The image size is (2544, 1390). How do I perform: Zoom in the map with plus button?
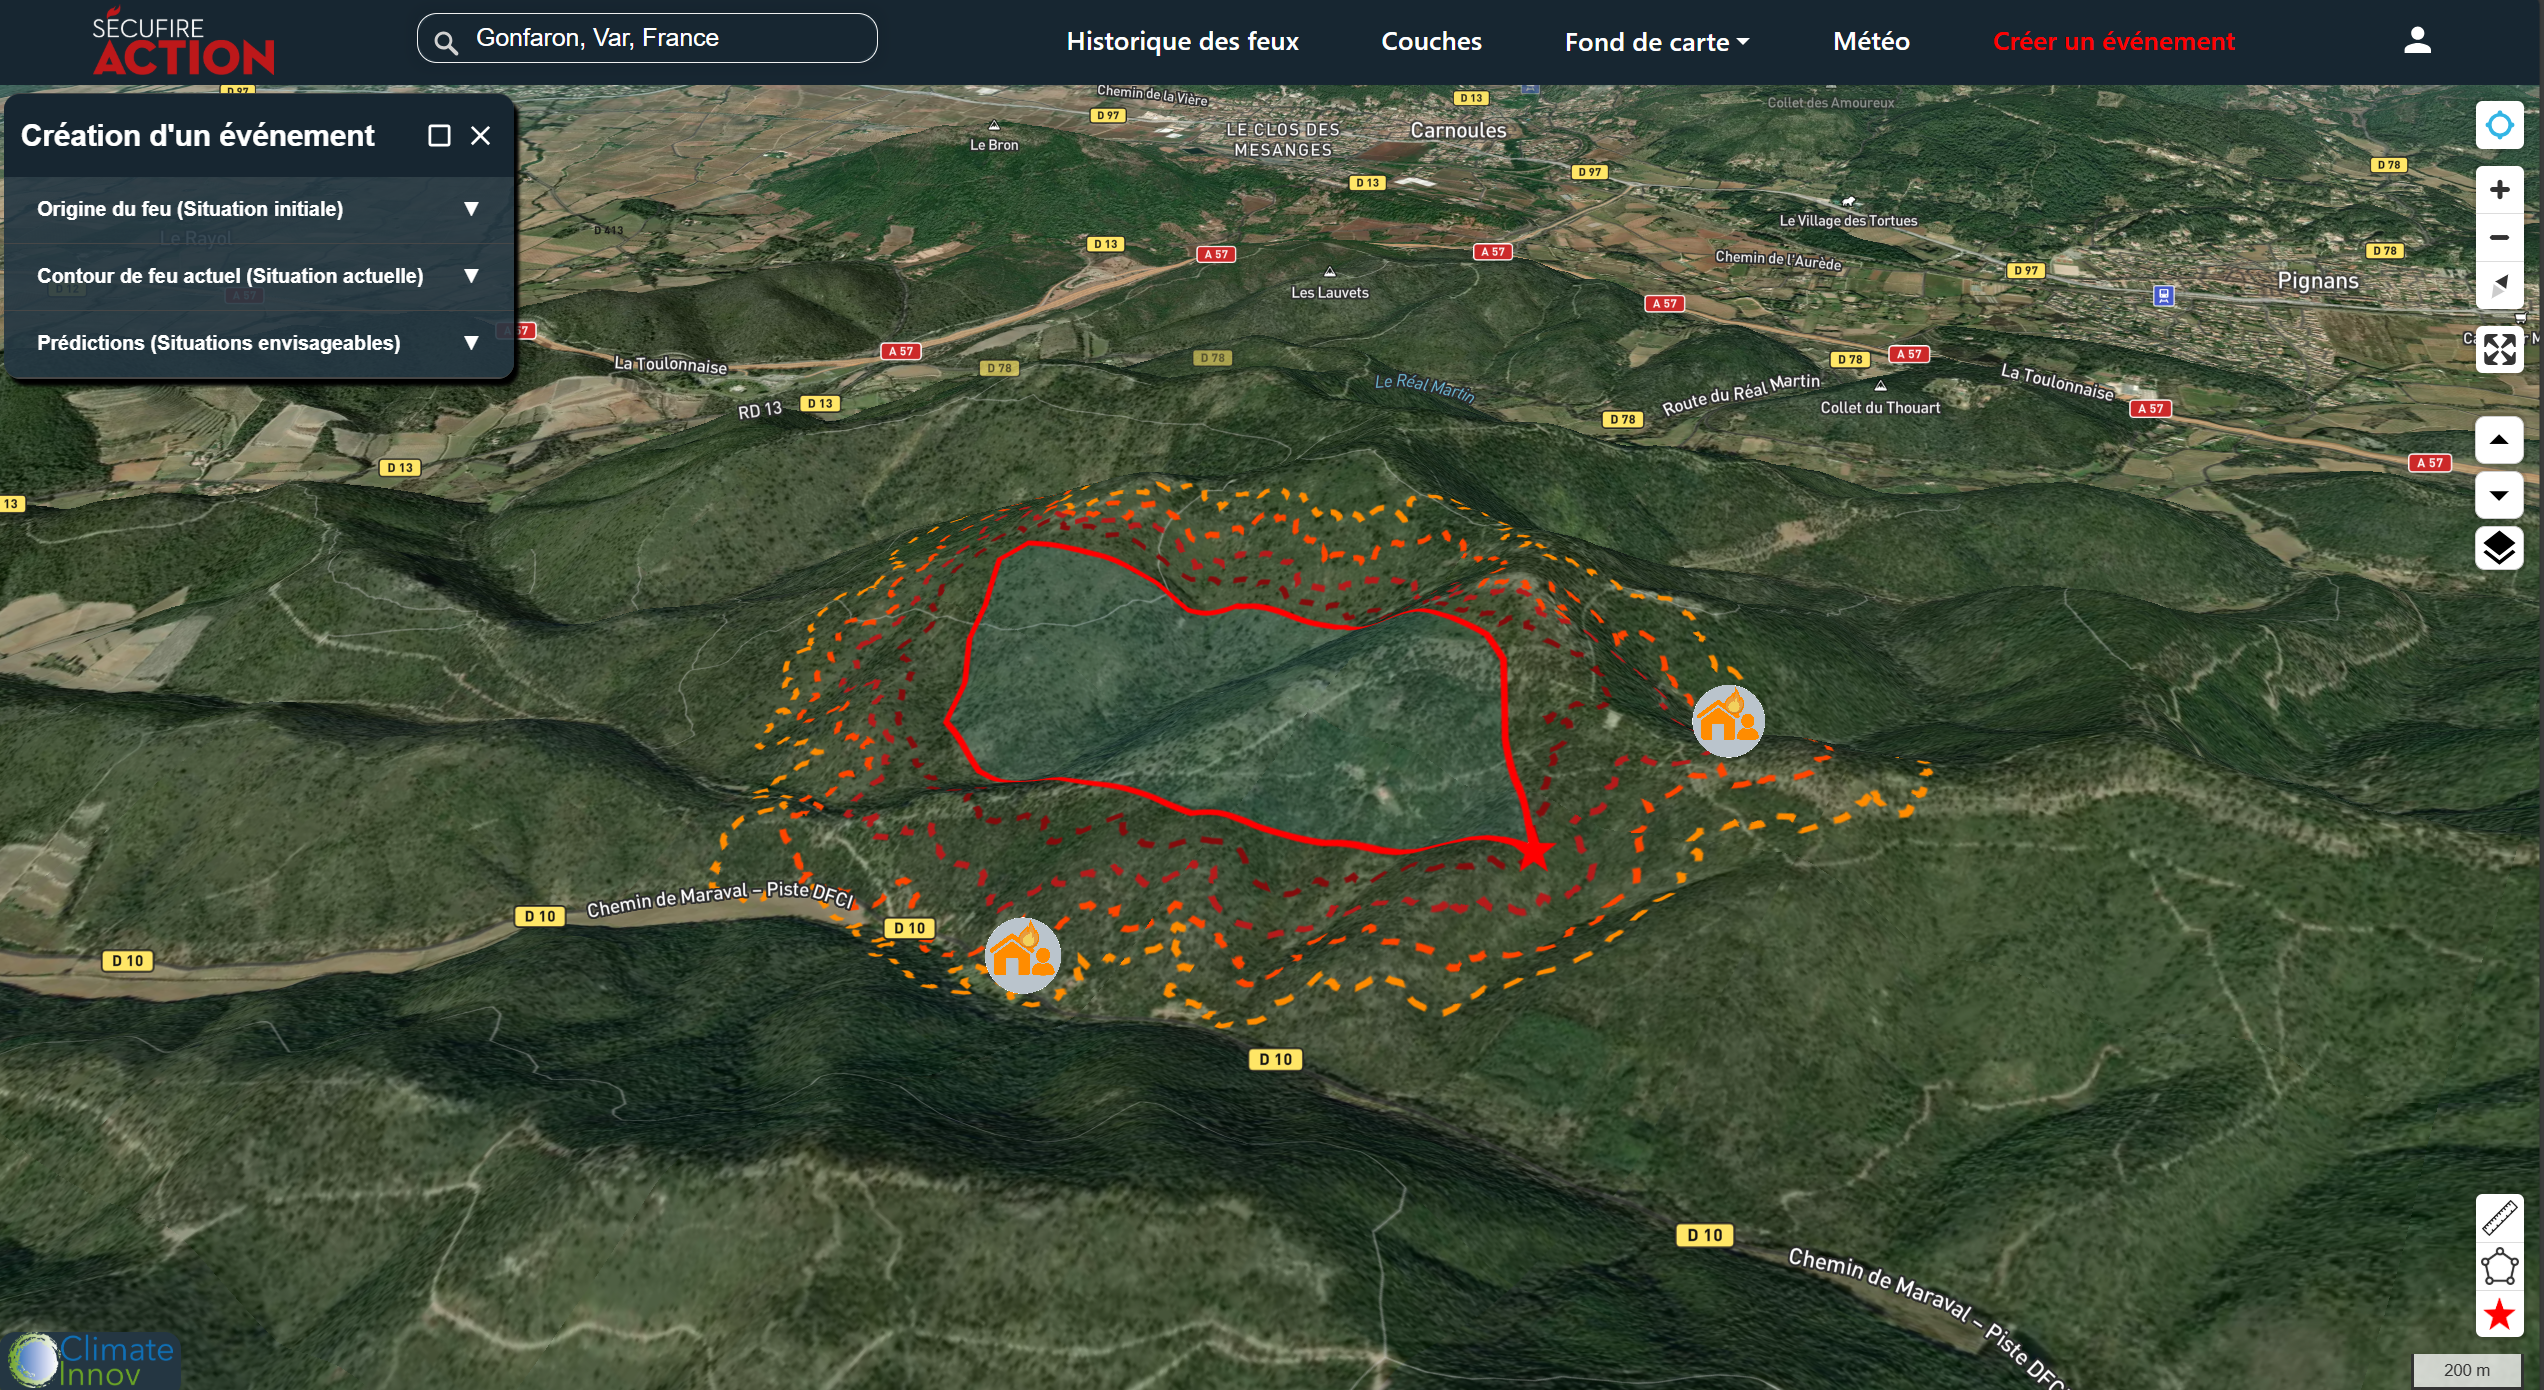[x=2499, y=190]
